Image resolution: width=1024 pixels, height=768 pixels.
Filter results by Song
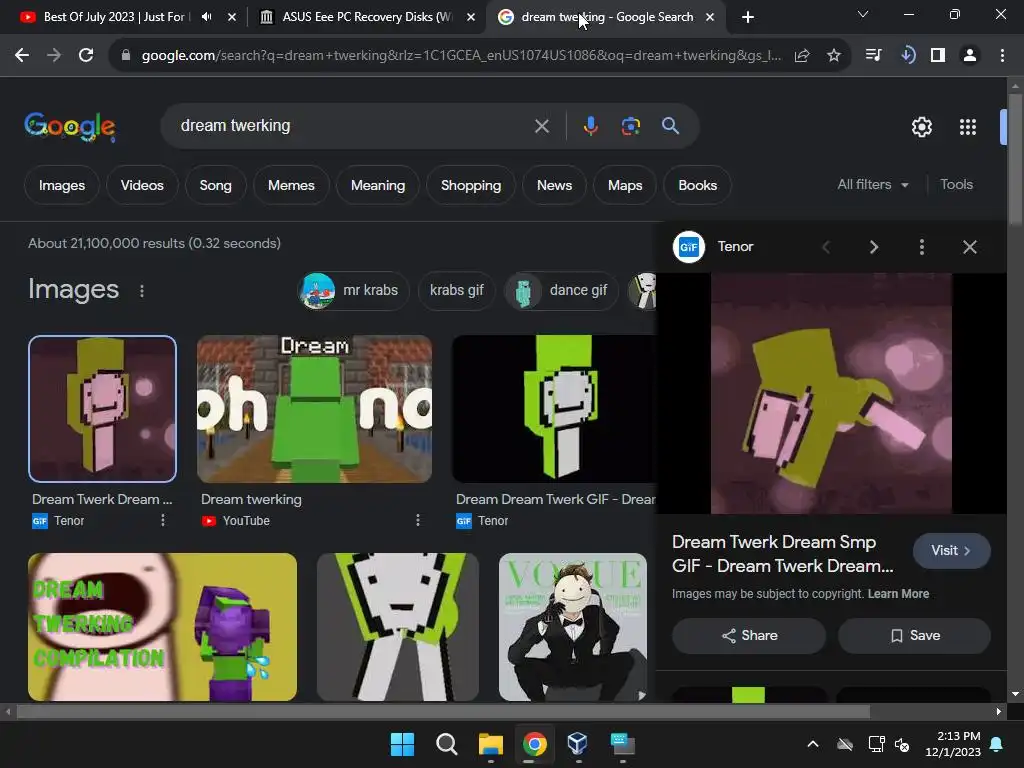216,185
